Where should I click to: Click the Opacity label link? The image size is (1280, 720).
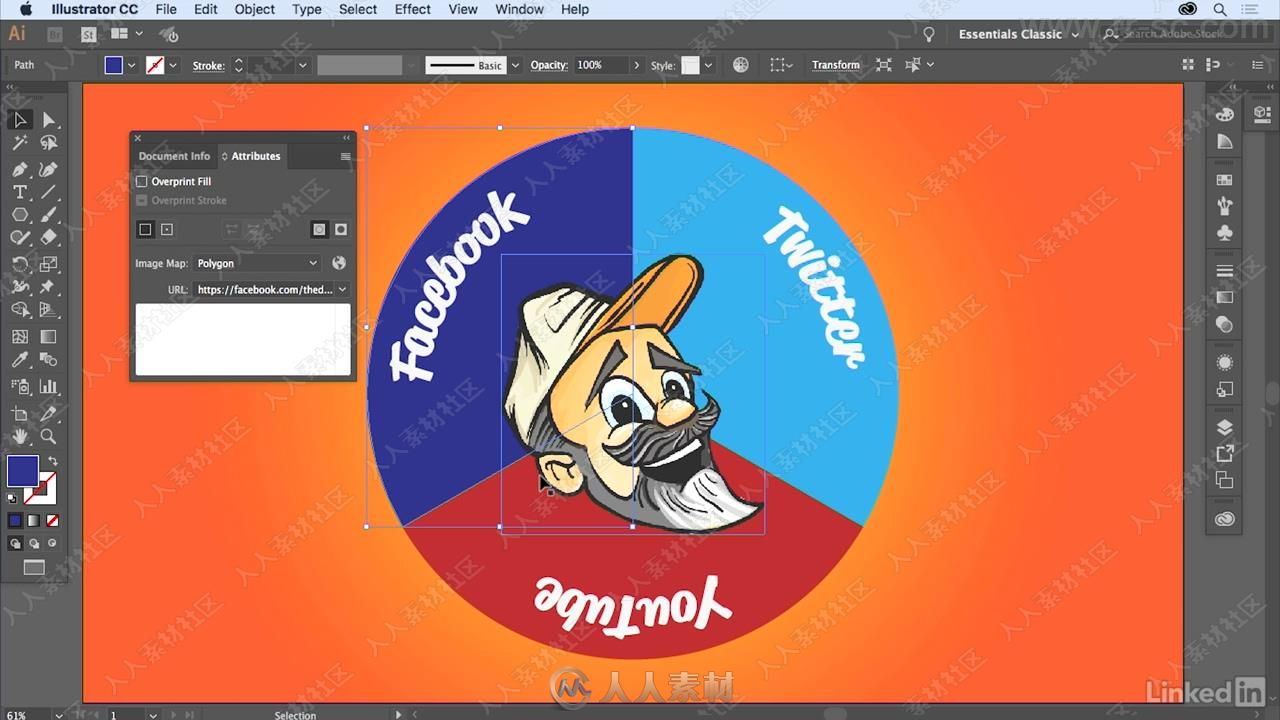(549, 65)
